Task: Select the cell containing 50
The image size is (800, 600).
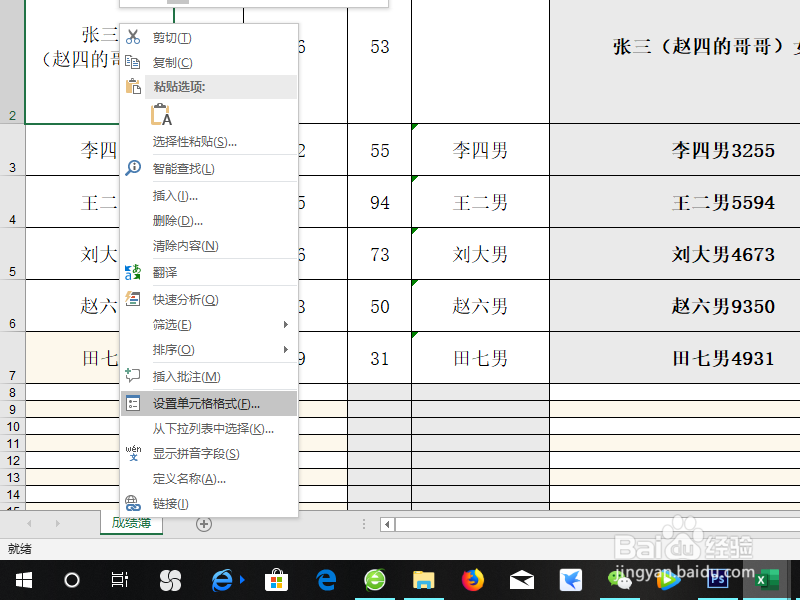Action: (380, 306)
